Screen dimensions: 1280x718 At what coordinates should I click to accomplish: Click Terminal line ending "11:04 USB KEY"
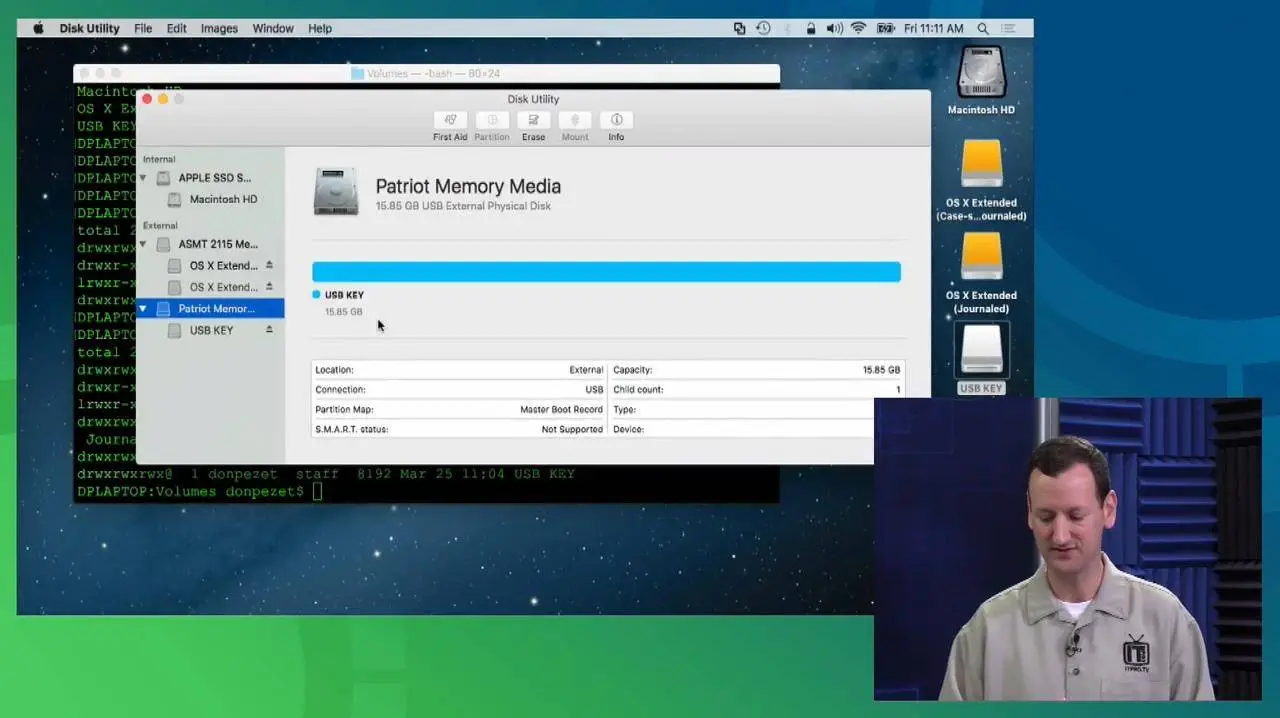pos(326,474)
